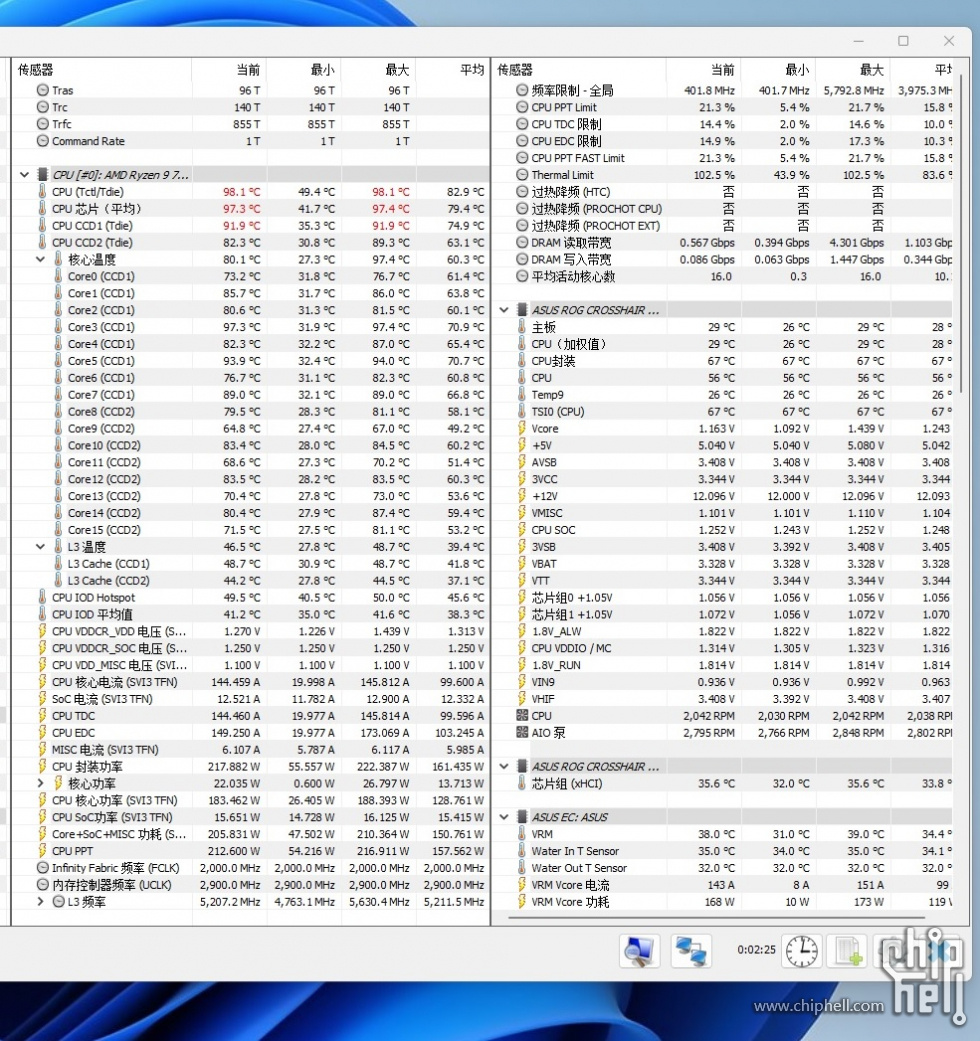This screenshot has width=980, height=1041.
Task: Click the clock icon beside Infinity Fabric 频率 (FCLK)
Action: [x=42, y=868]
